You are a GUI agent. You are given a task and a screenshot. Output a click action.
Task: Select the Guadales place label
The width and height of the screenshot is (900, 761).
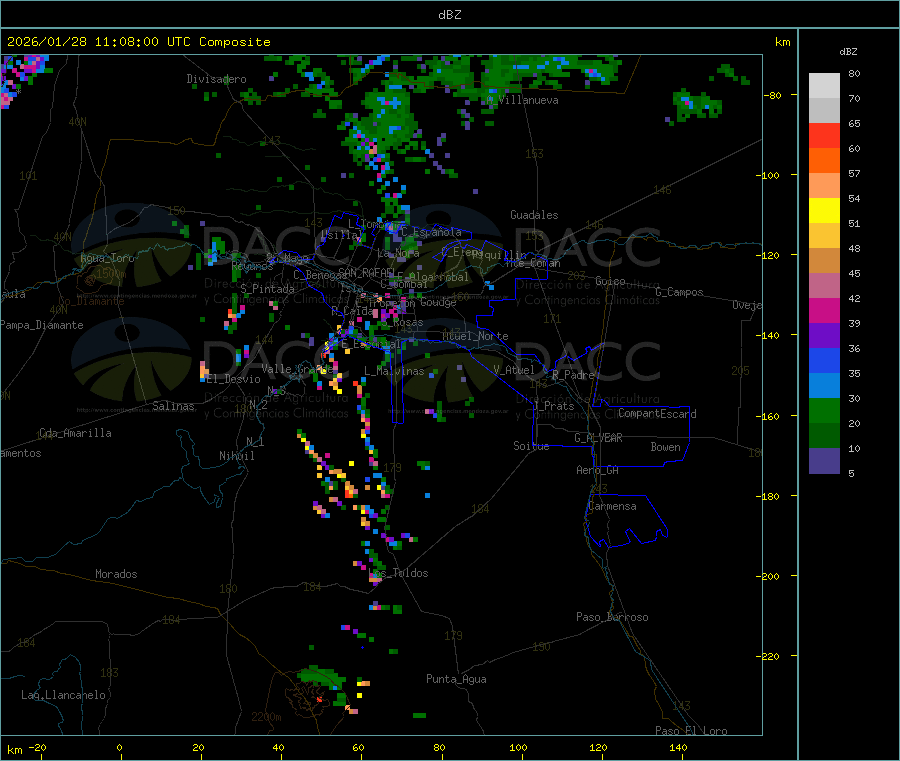click(x=534, y=215)
